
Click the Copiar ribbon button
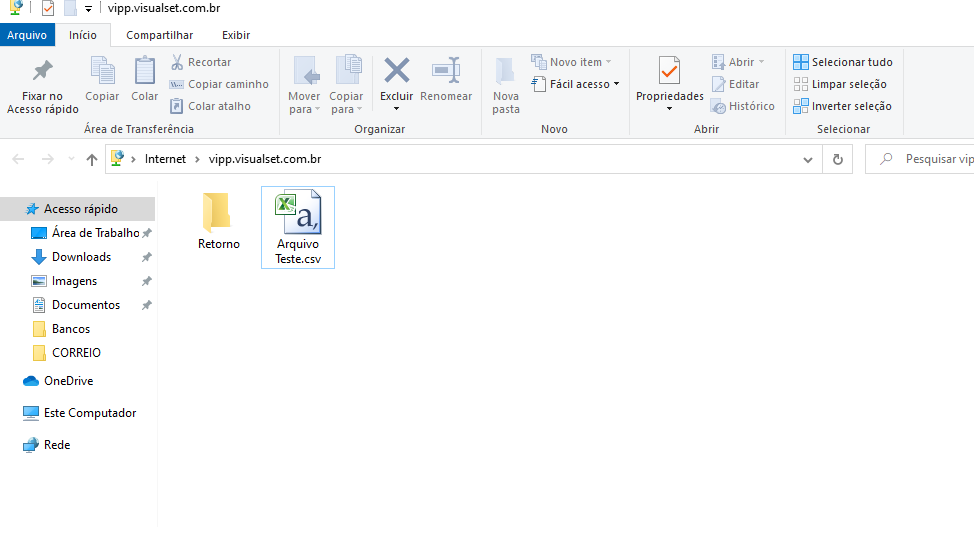click(x=102, y=80)
